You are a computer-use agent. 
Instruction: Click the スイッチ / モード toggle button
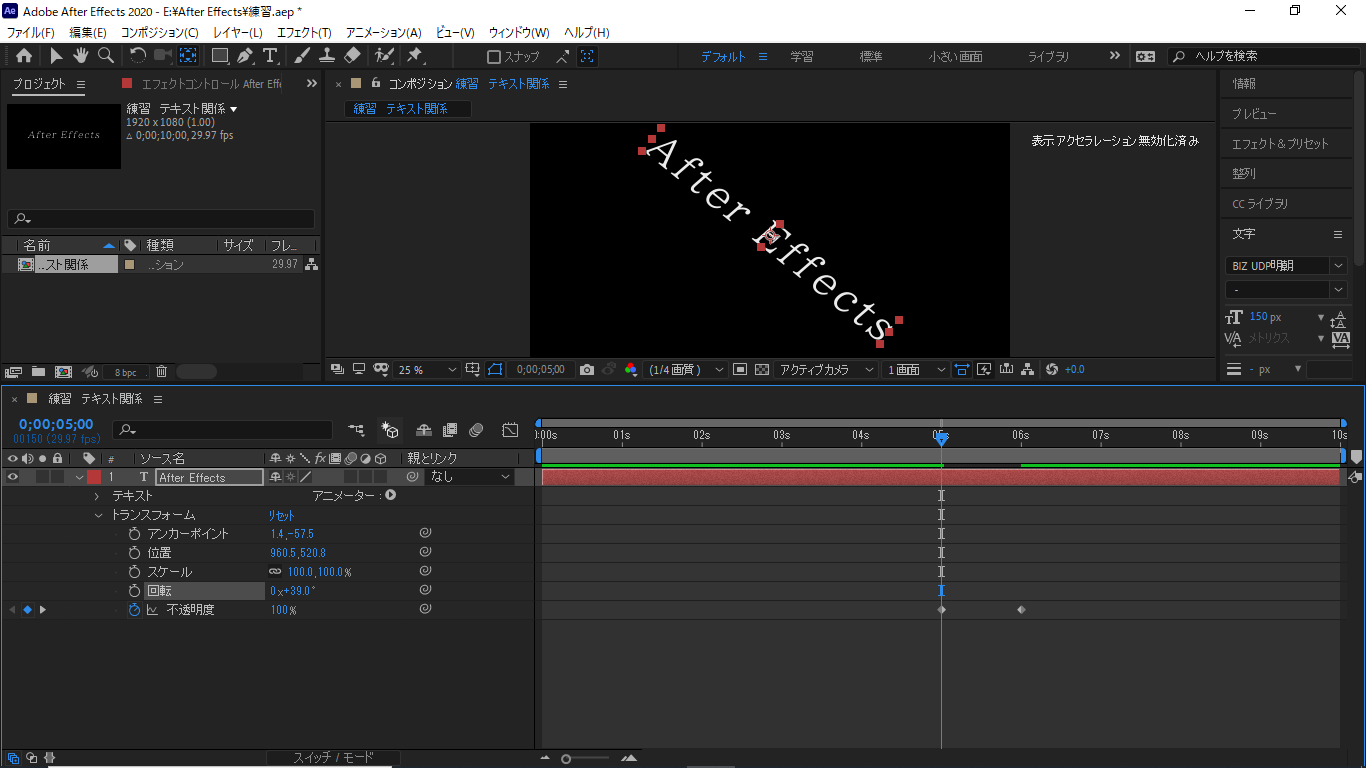333,758
